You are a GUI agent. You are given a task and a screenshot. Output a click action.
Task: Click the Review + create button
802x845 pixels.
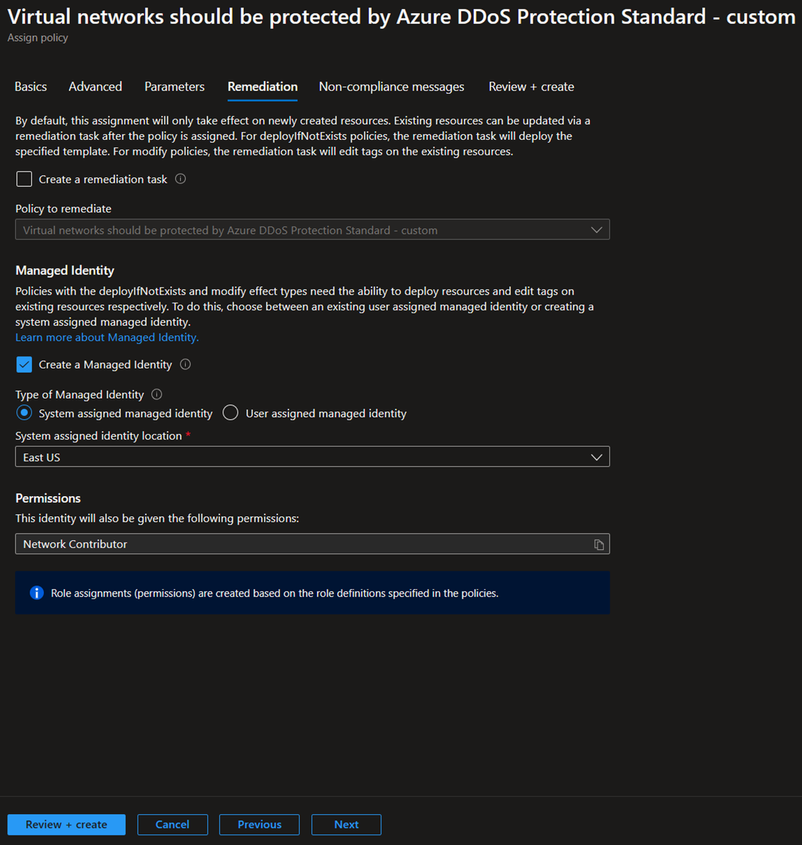point(66,825)
